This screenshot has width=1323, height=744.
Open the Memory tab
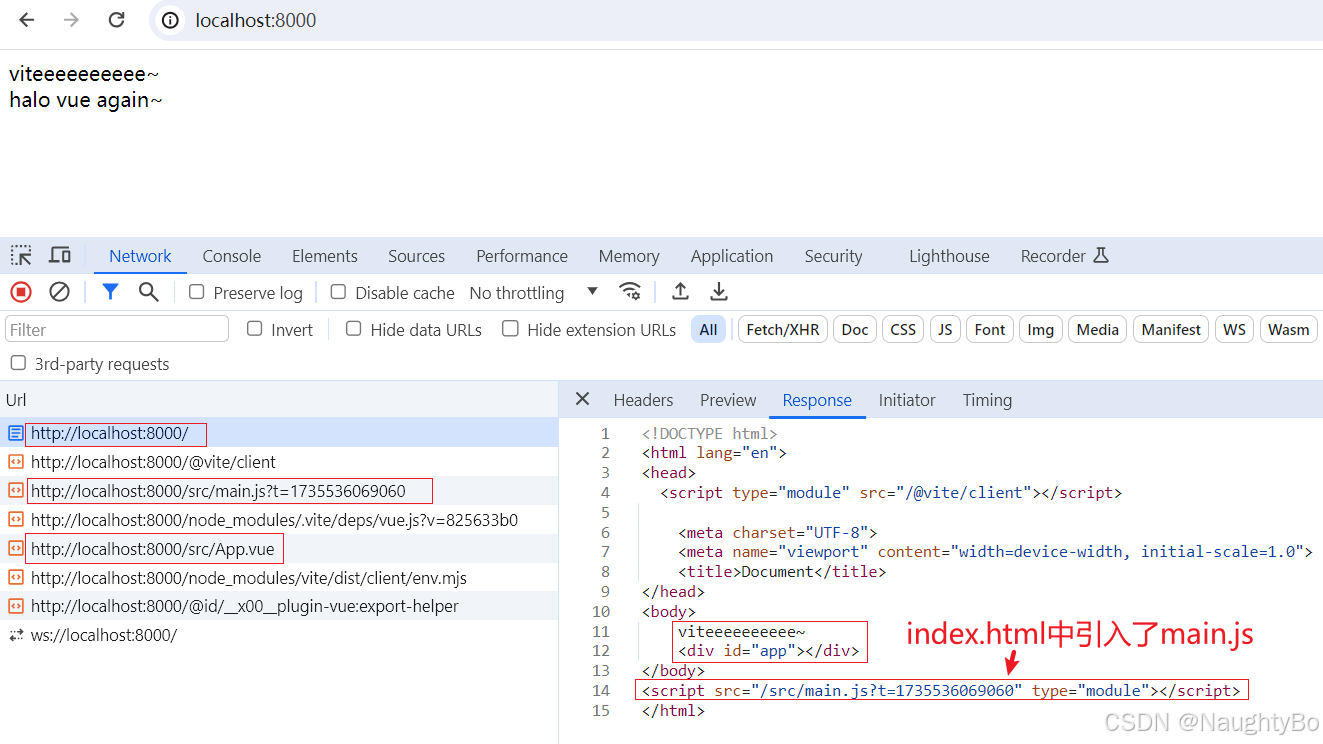coord(629,256)
